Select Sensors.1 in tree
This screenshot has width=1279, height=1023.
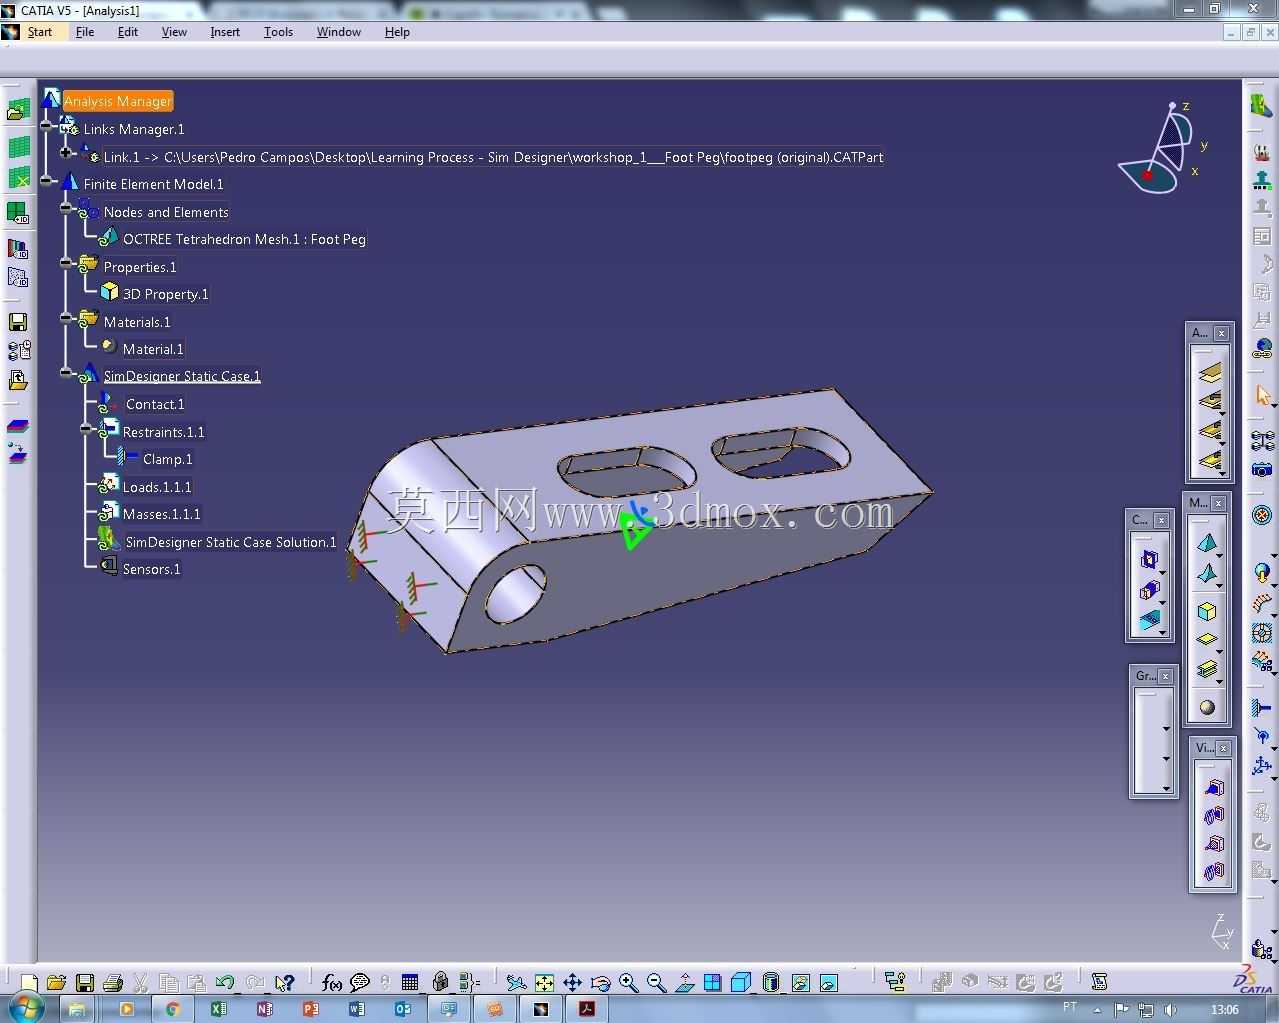point(151,569)
